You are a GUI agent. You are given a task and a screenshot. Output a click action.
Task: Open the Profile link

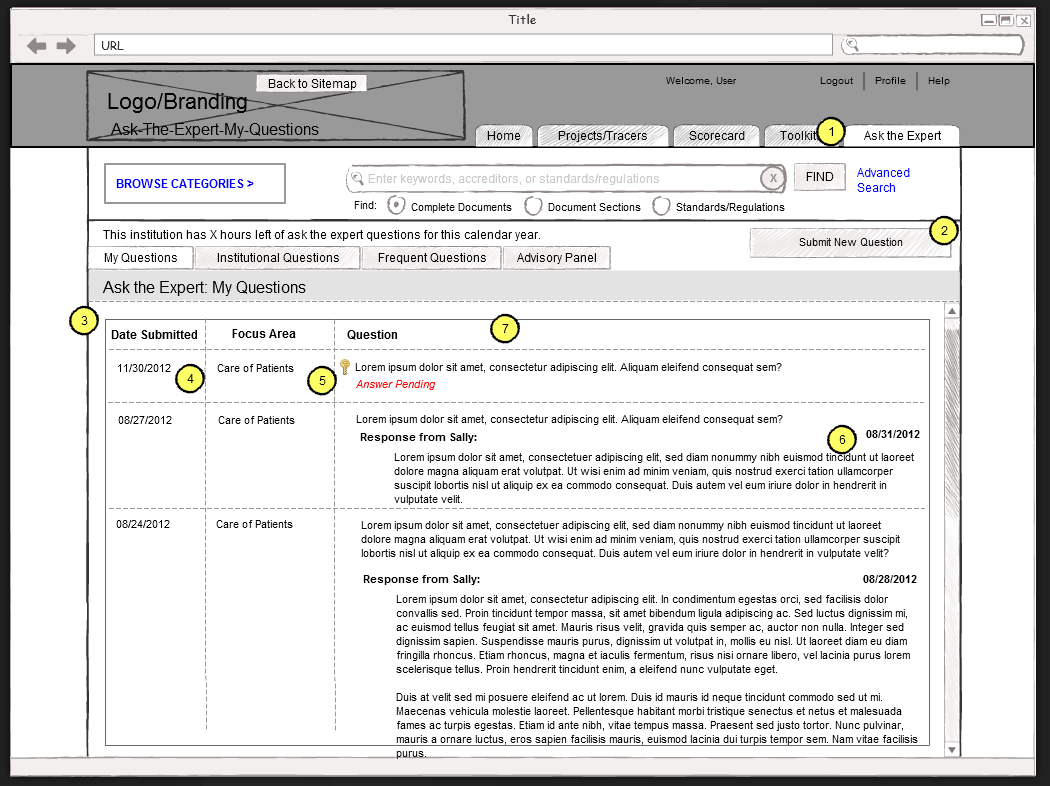click(890, 80)
